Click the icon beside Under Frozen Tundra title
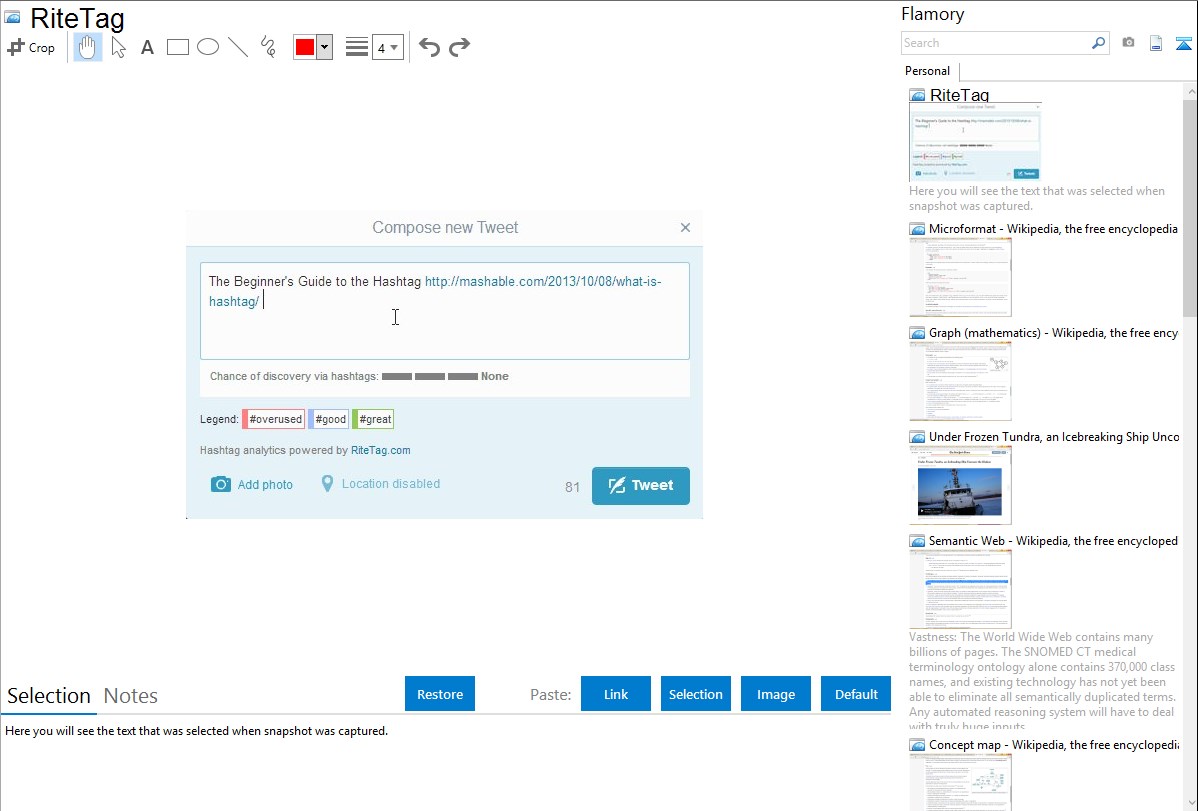1198x811 pixels. point(917,437)
